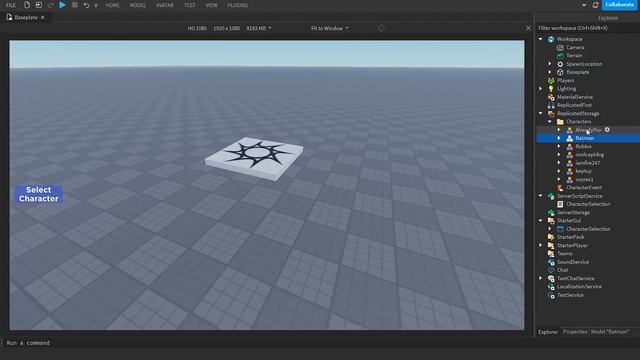640x360 pixels.
Task: Click the Workspace globe icon
Action: click(551, 39)
